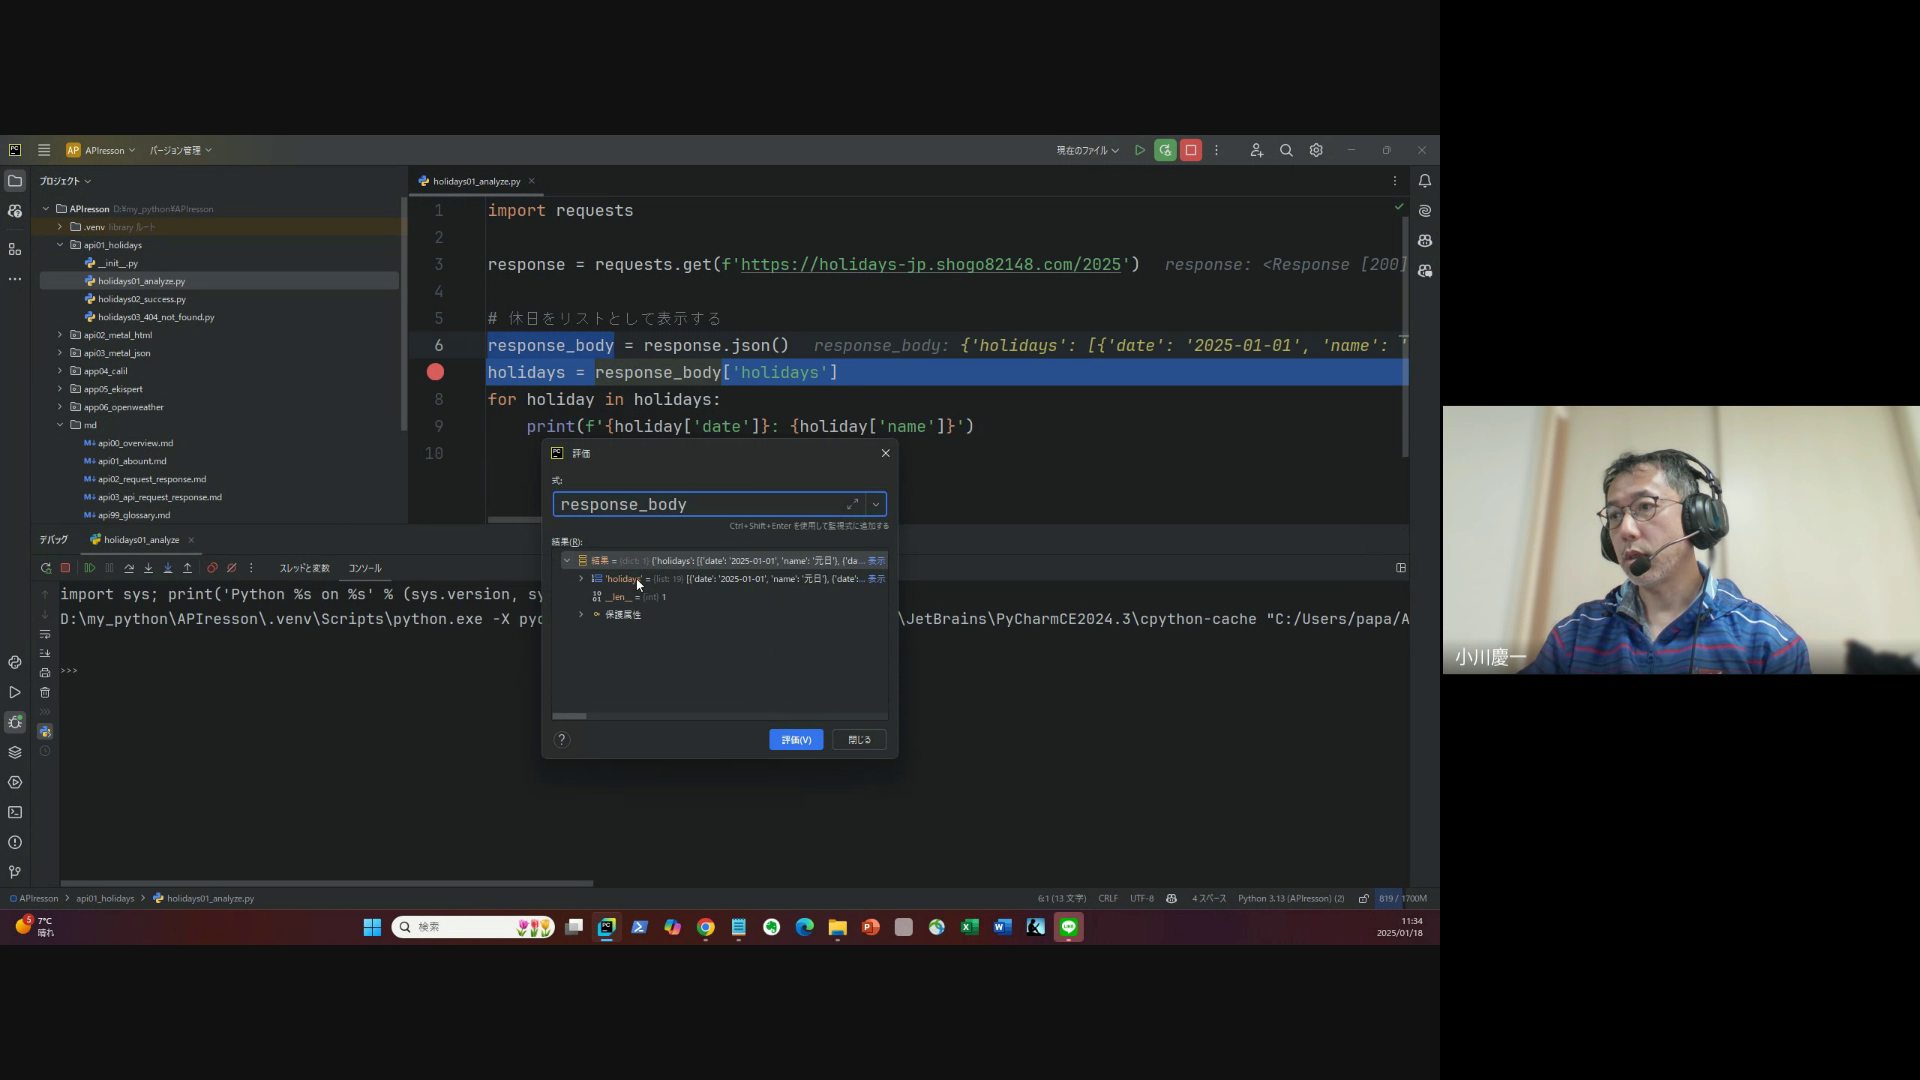1920x1080 pixels.
Task: Switch to the Threads and Variables tab
Action: (304, 568)
